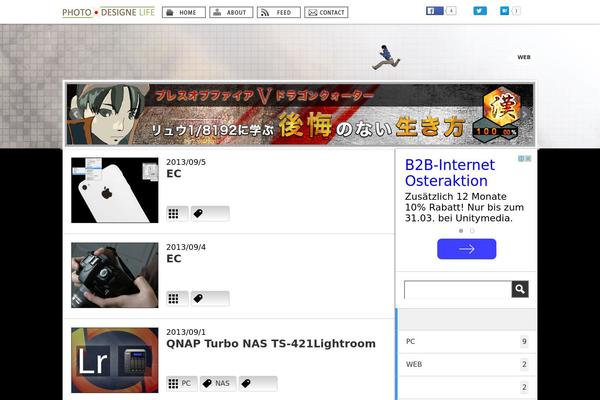Viewport: 600px width, 400px height.
Task: Click the category grid button of the 2013/09/5 post
Action: (177, 214)
